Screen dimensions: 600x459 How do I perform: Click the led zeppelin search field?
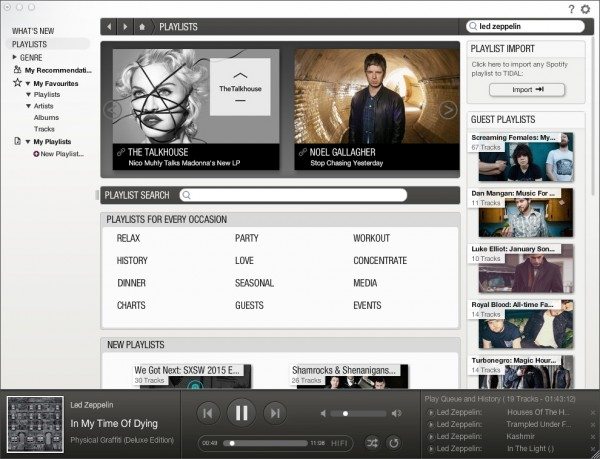(x=525, y=26)
